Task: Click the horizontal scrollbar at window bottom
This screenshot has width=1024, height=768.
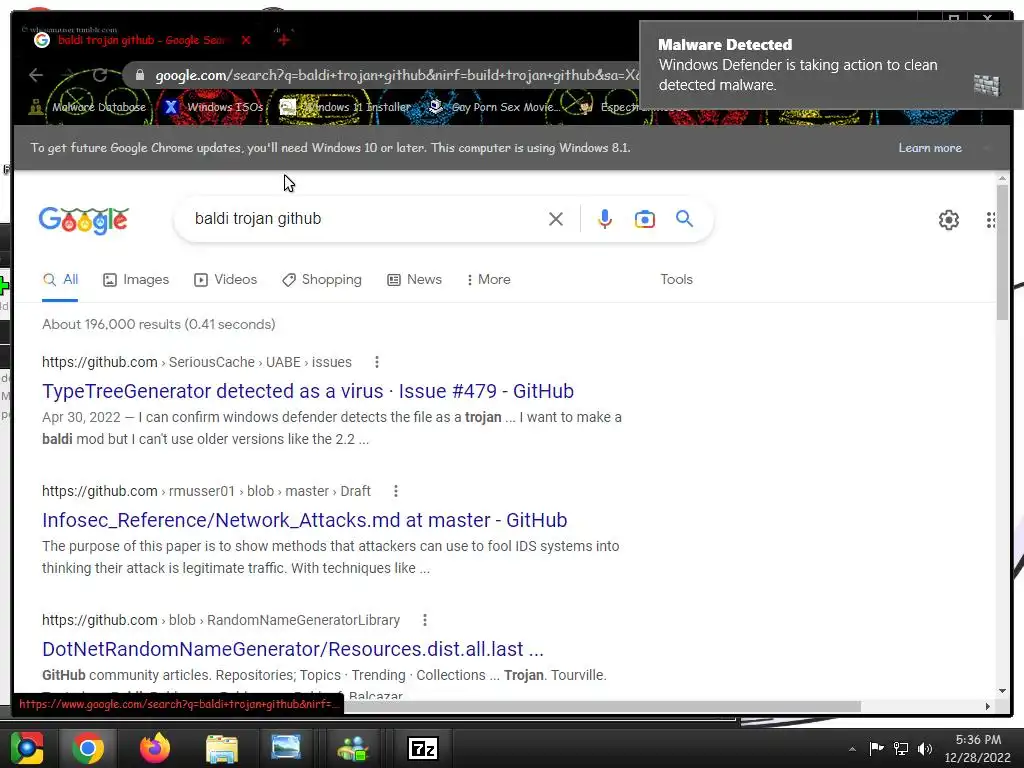Action: [601, 707]
